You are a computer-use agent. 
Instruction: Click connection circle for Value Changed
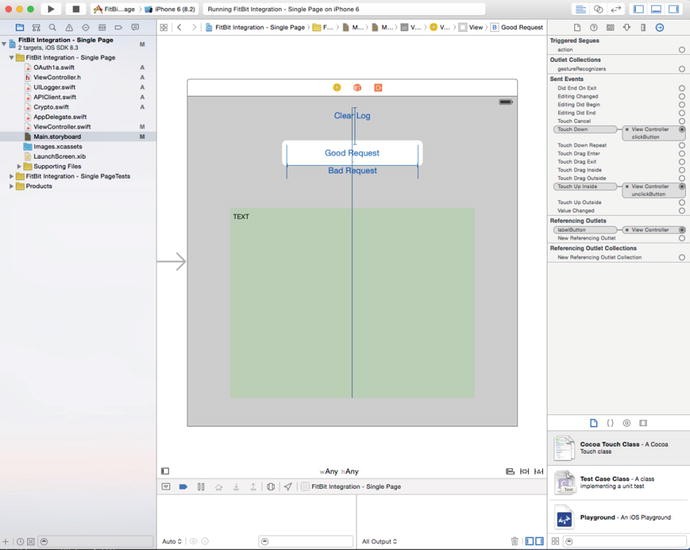(682, 211)
